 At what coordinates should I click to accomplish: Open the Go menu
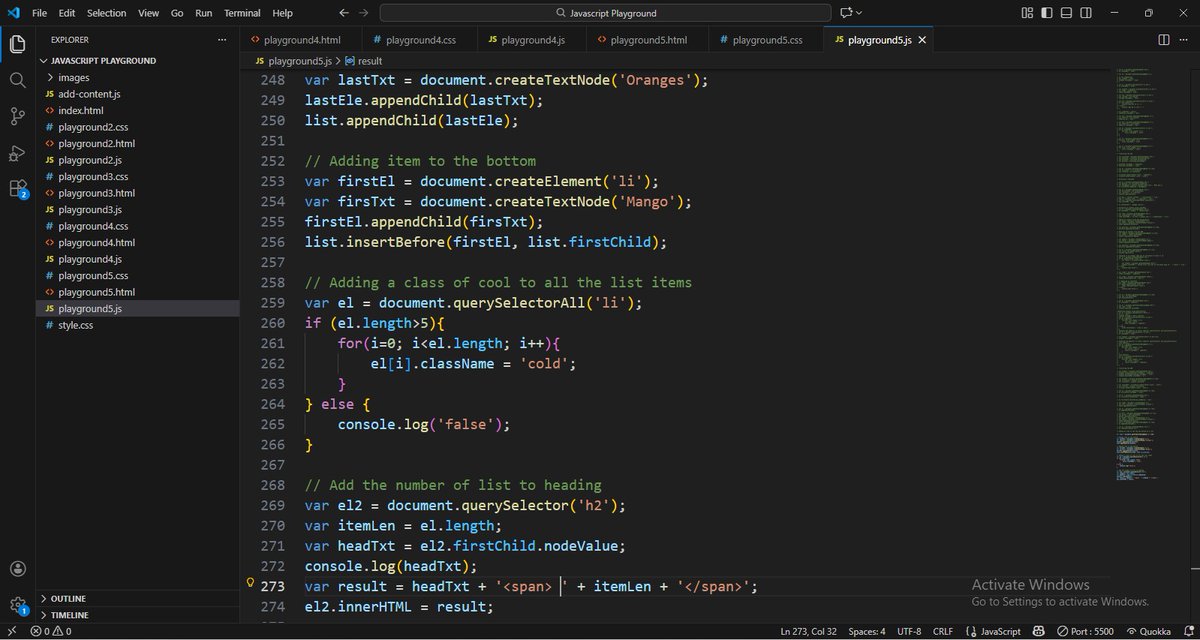coord(177,13)
